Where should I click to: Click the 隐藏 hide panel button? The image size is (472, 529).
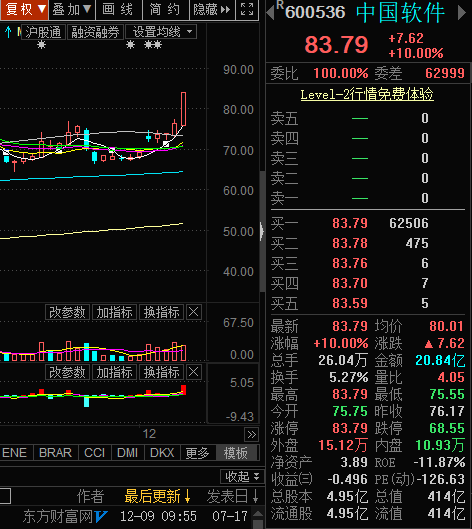212,9
